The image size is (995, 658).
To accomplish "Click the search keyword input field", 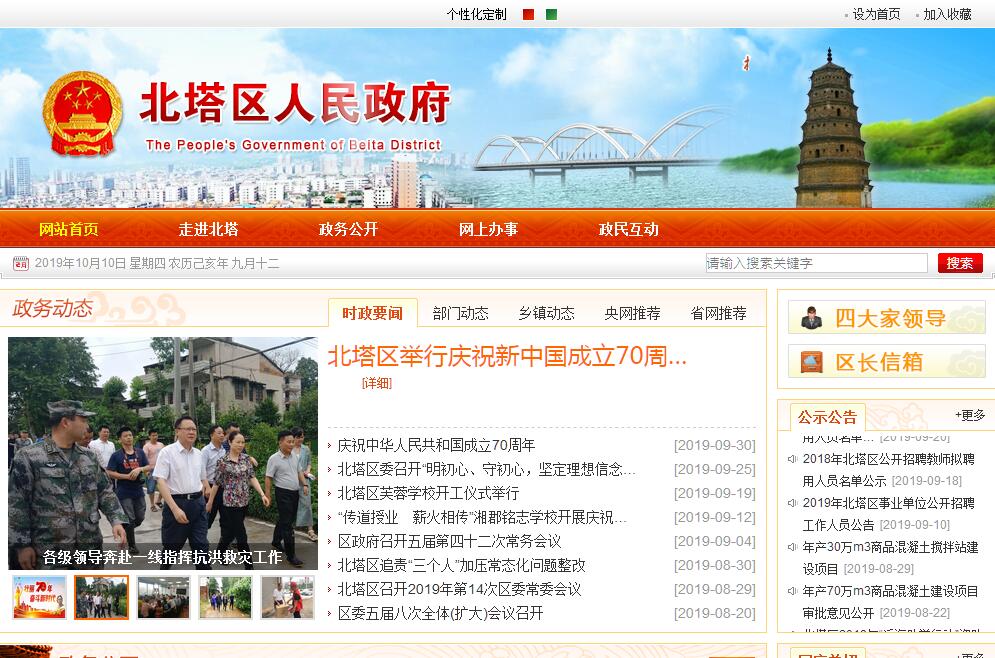I will tap(817, 263).
